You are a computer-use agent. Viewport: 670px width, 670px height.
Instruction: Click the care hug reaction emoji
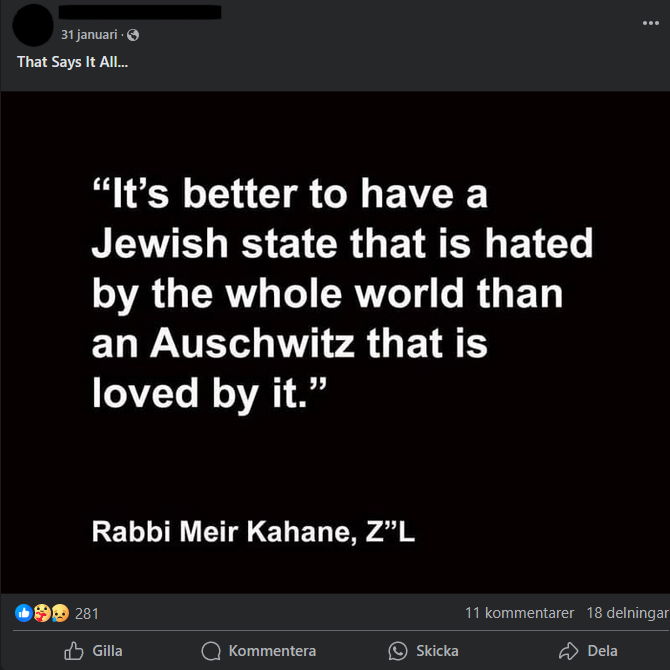41,613
